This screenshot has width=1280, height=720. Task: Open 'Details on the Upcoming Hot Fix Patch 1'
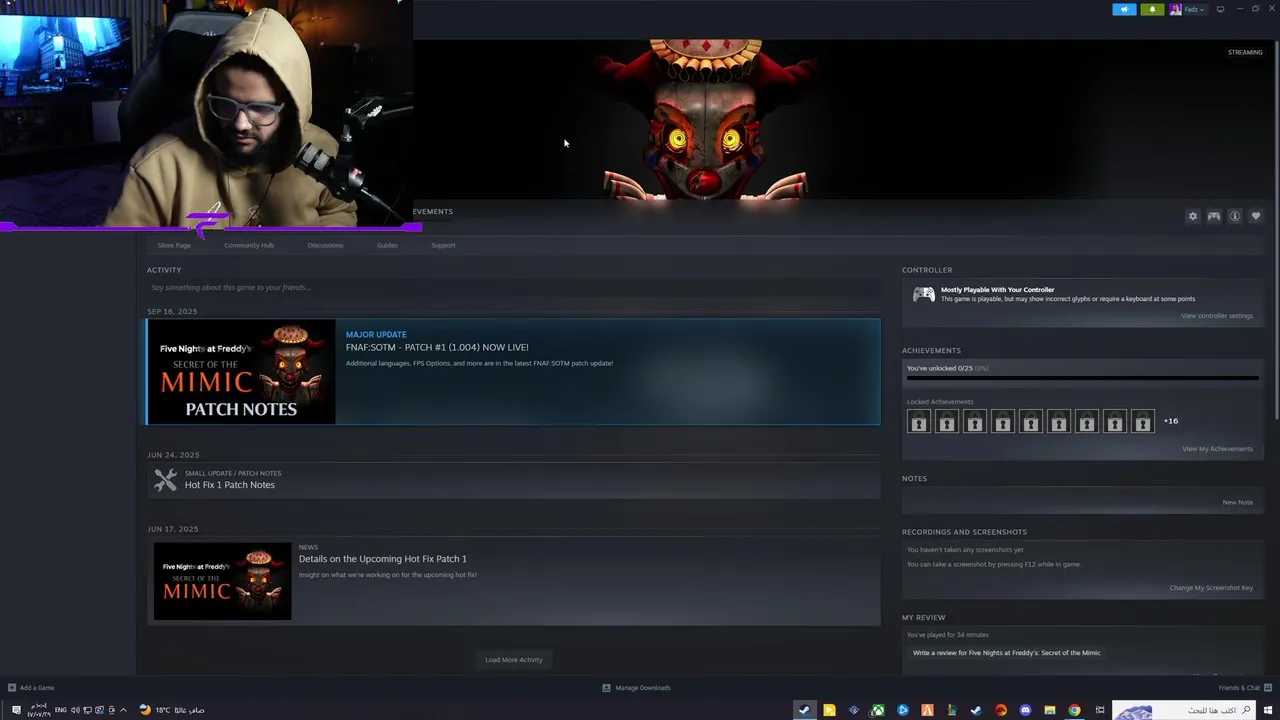click(x=382, y=559)
